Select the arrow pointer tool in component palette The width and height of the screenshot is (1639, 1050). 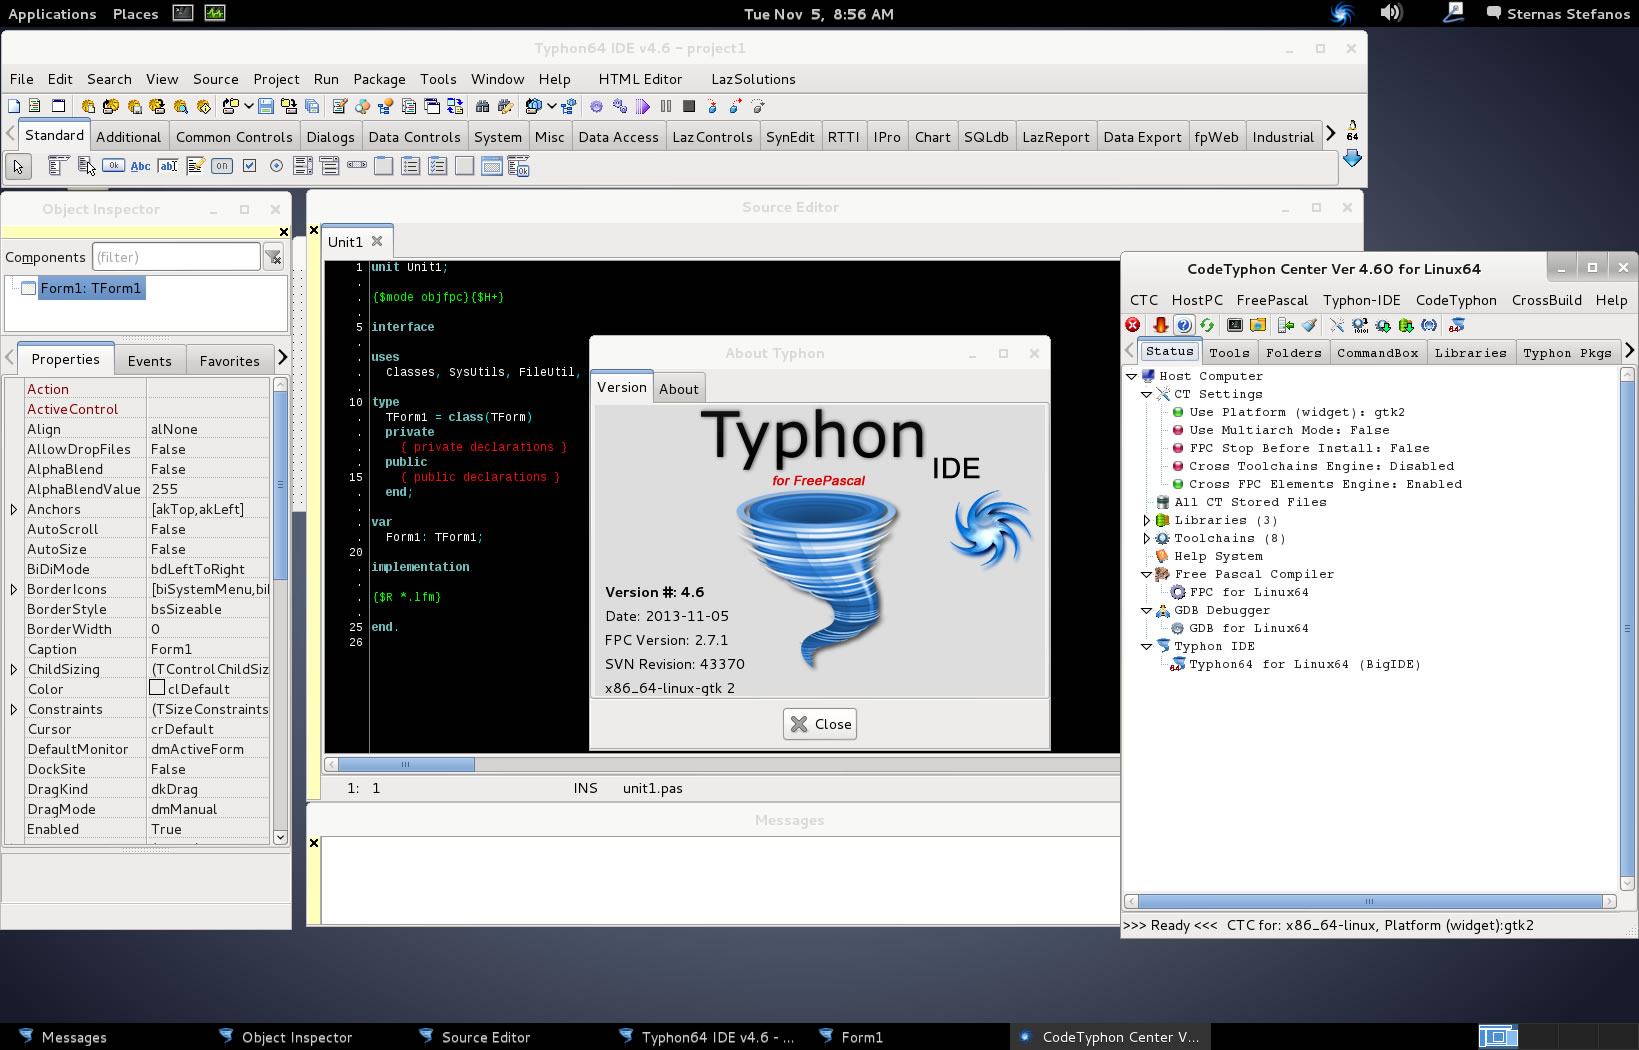click(18, 166)
